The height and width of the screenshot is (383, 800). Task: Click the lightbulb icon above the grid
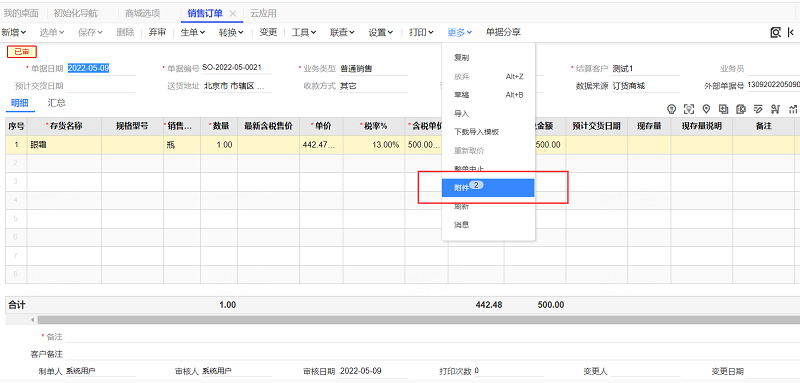[x=671, y=109]
